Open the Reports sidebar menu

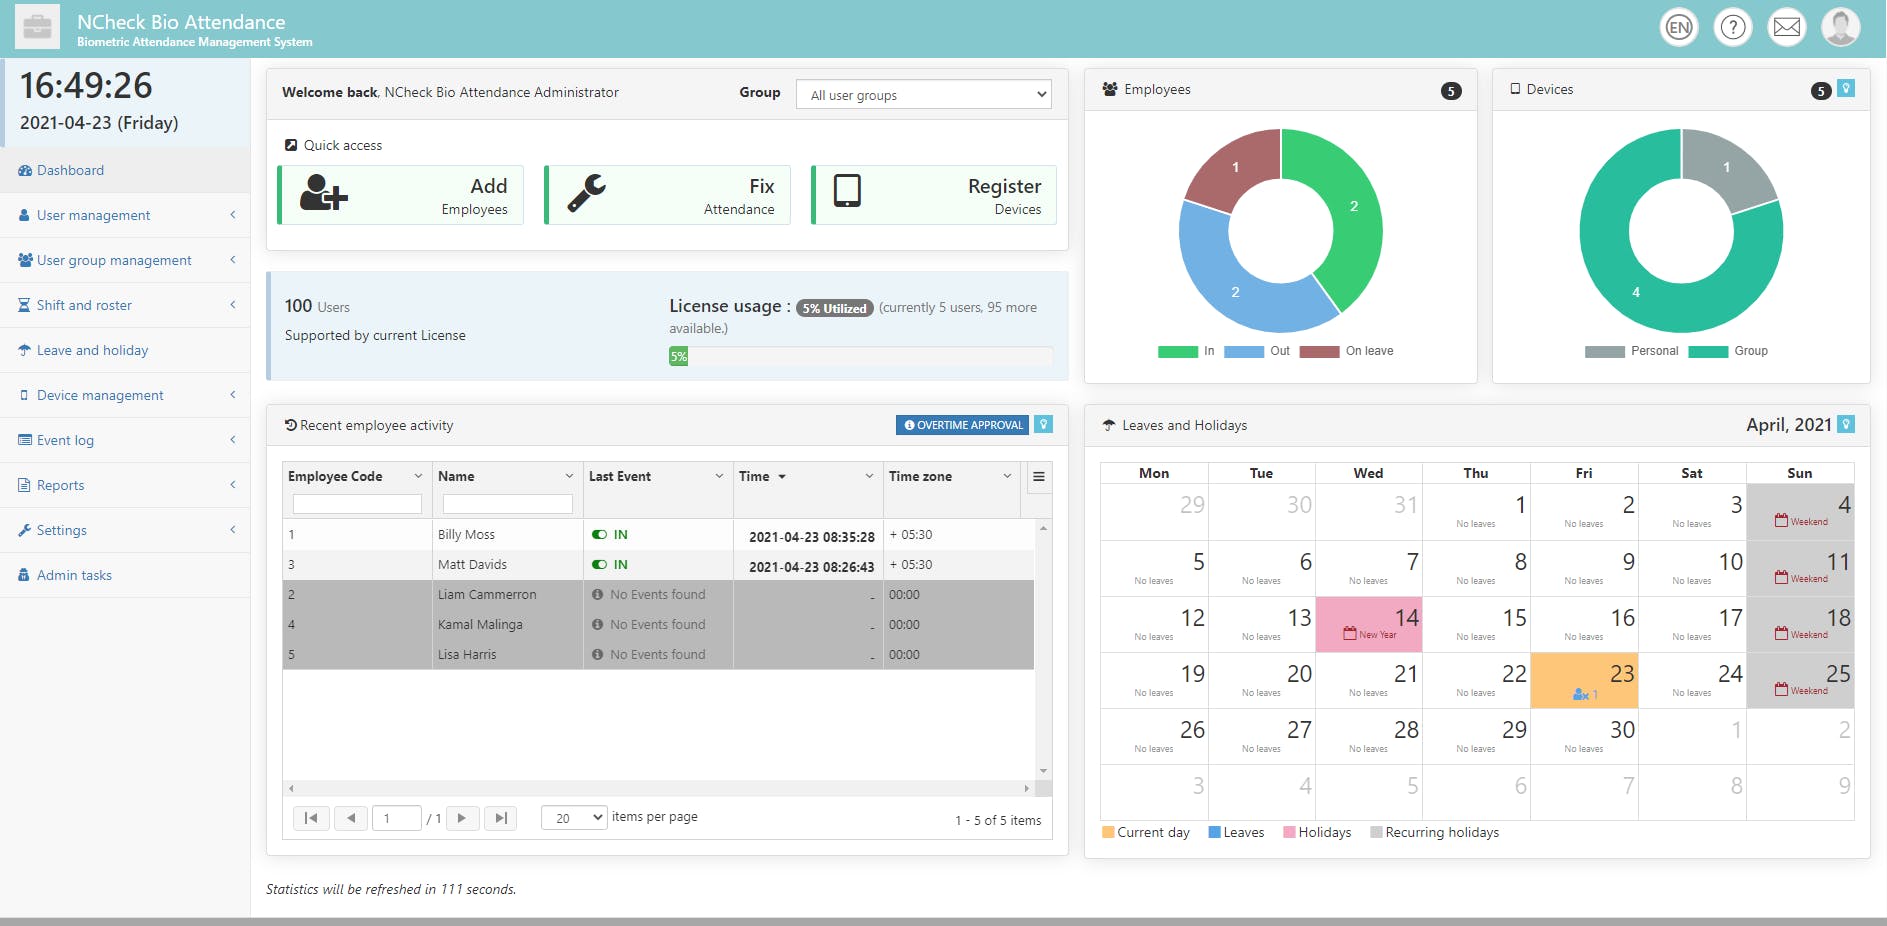[x=125, y=485]
